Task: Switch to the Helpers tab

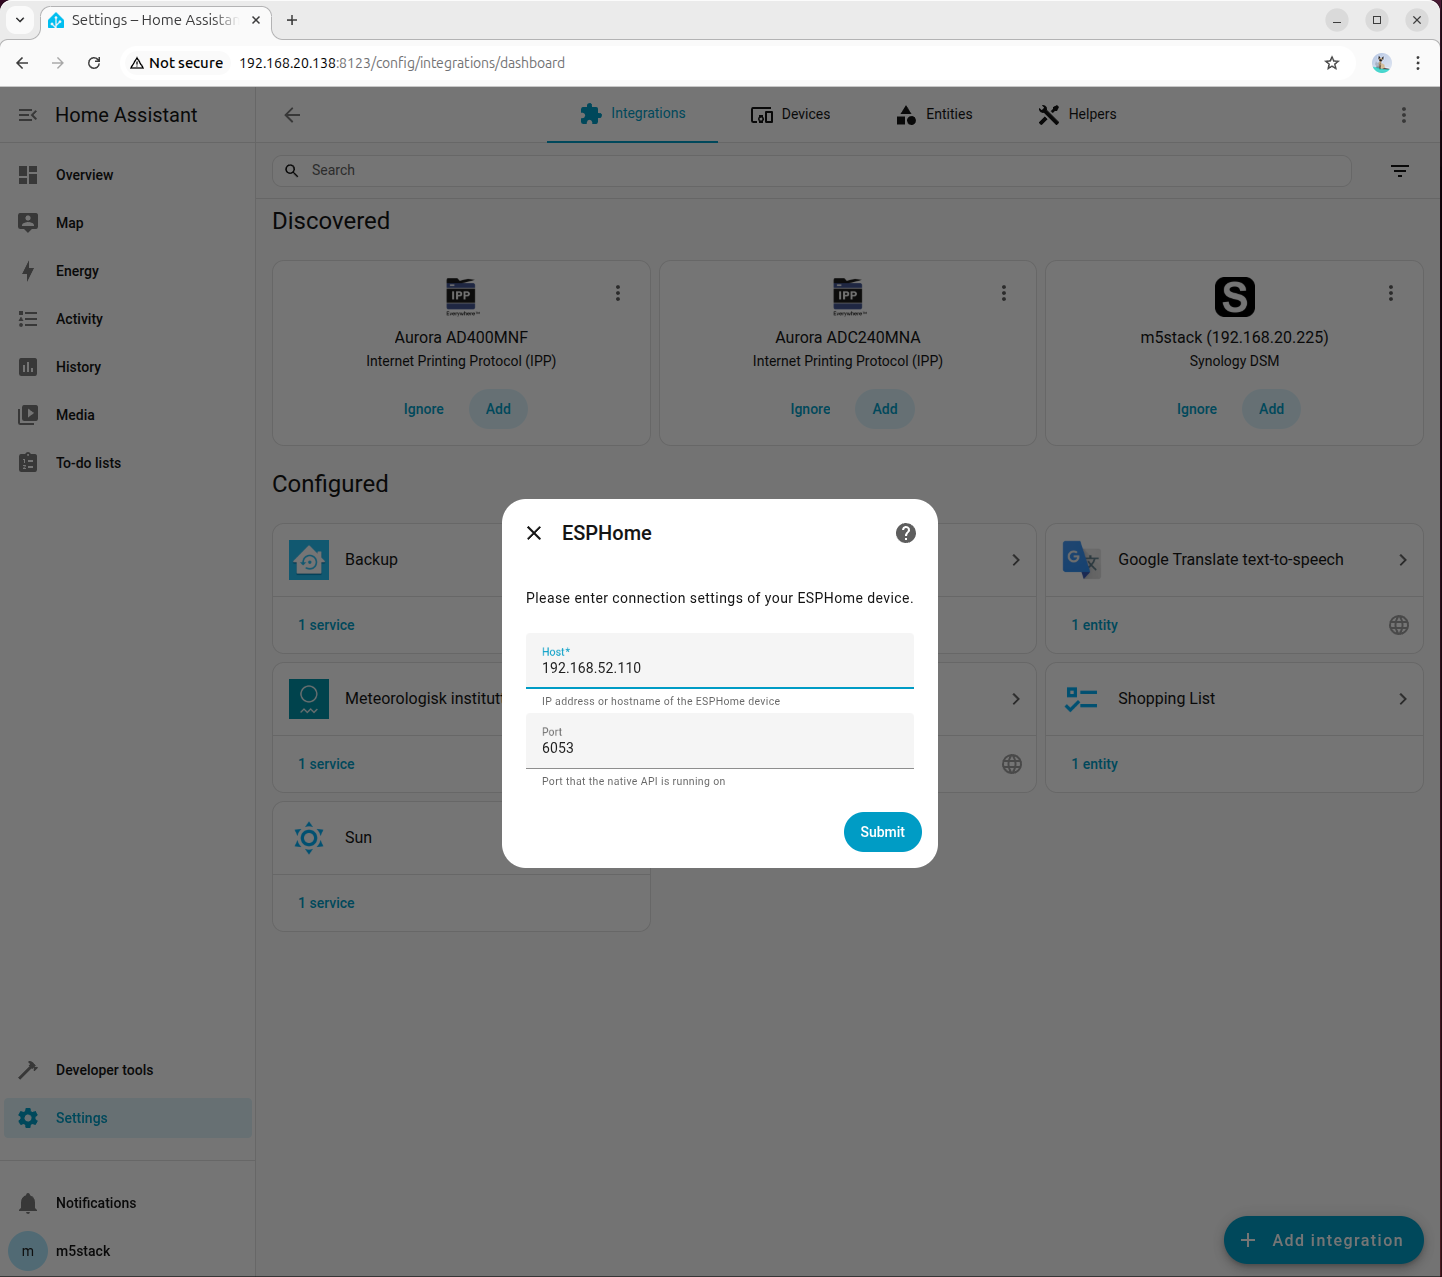Action: (x=1077, y=114)
